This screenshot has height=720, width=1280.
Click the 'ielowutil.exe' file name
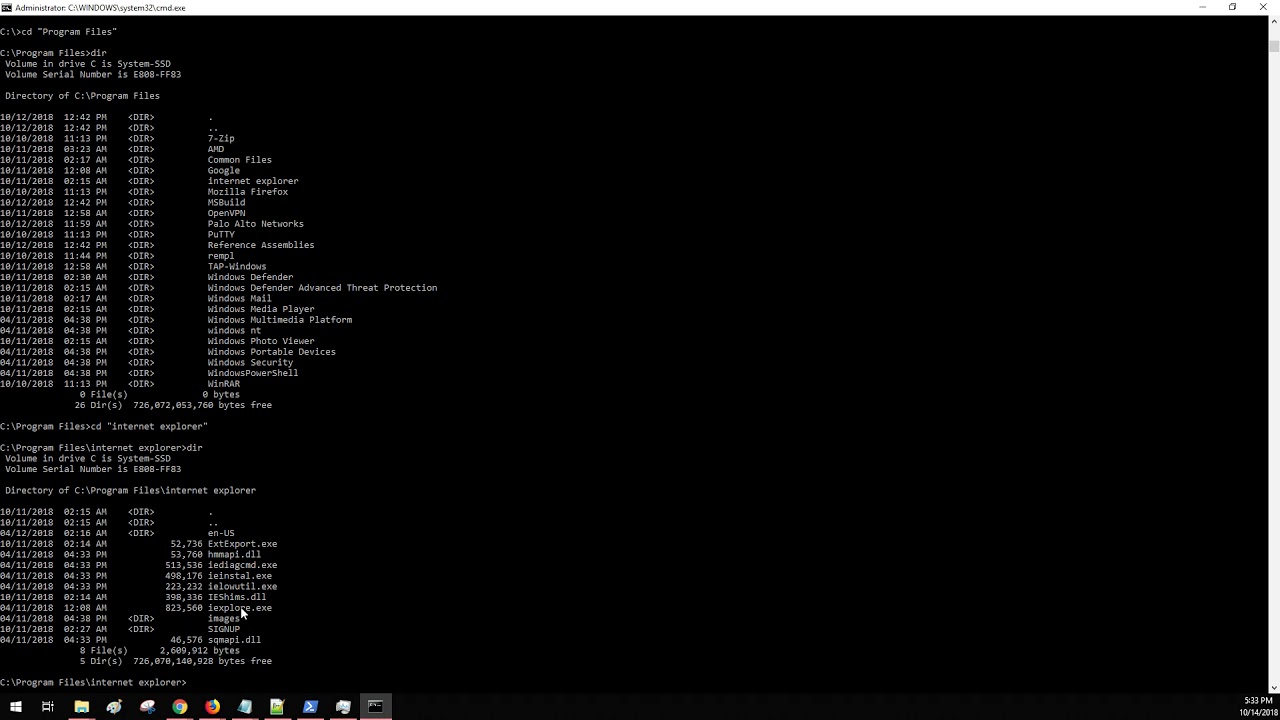(x=243, y=587)
